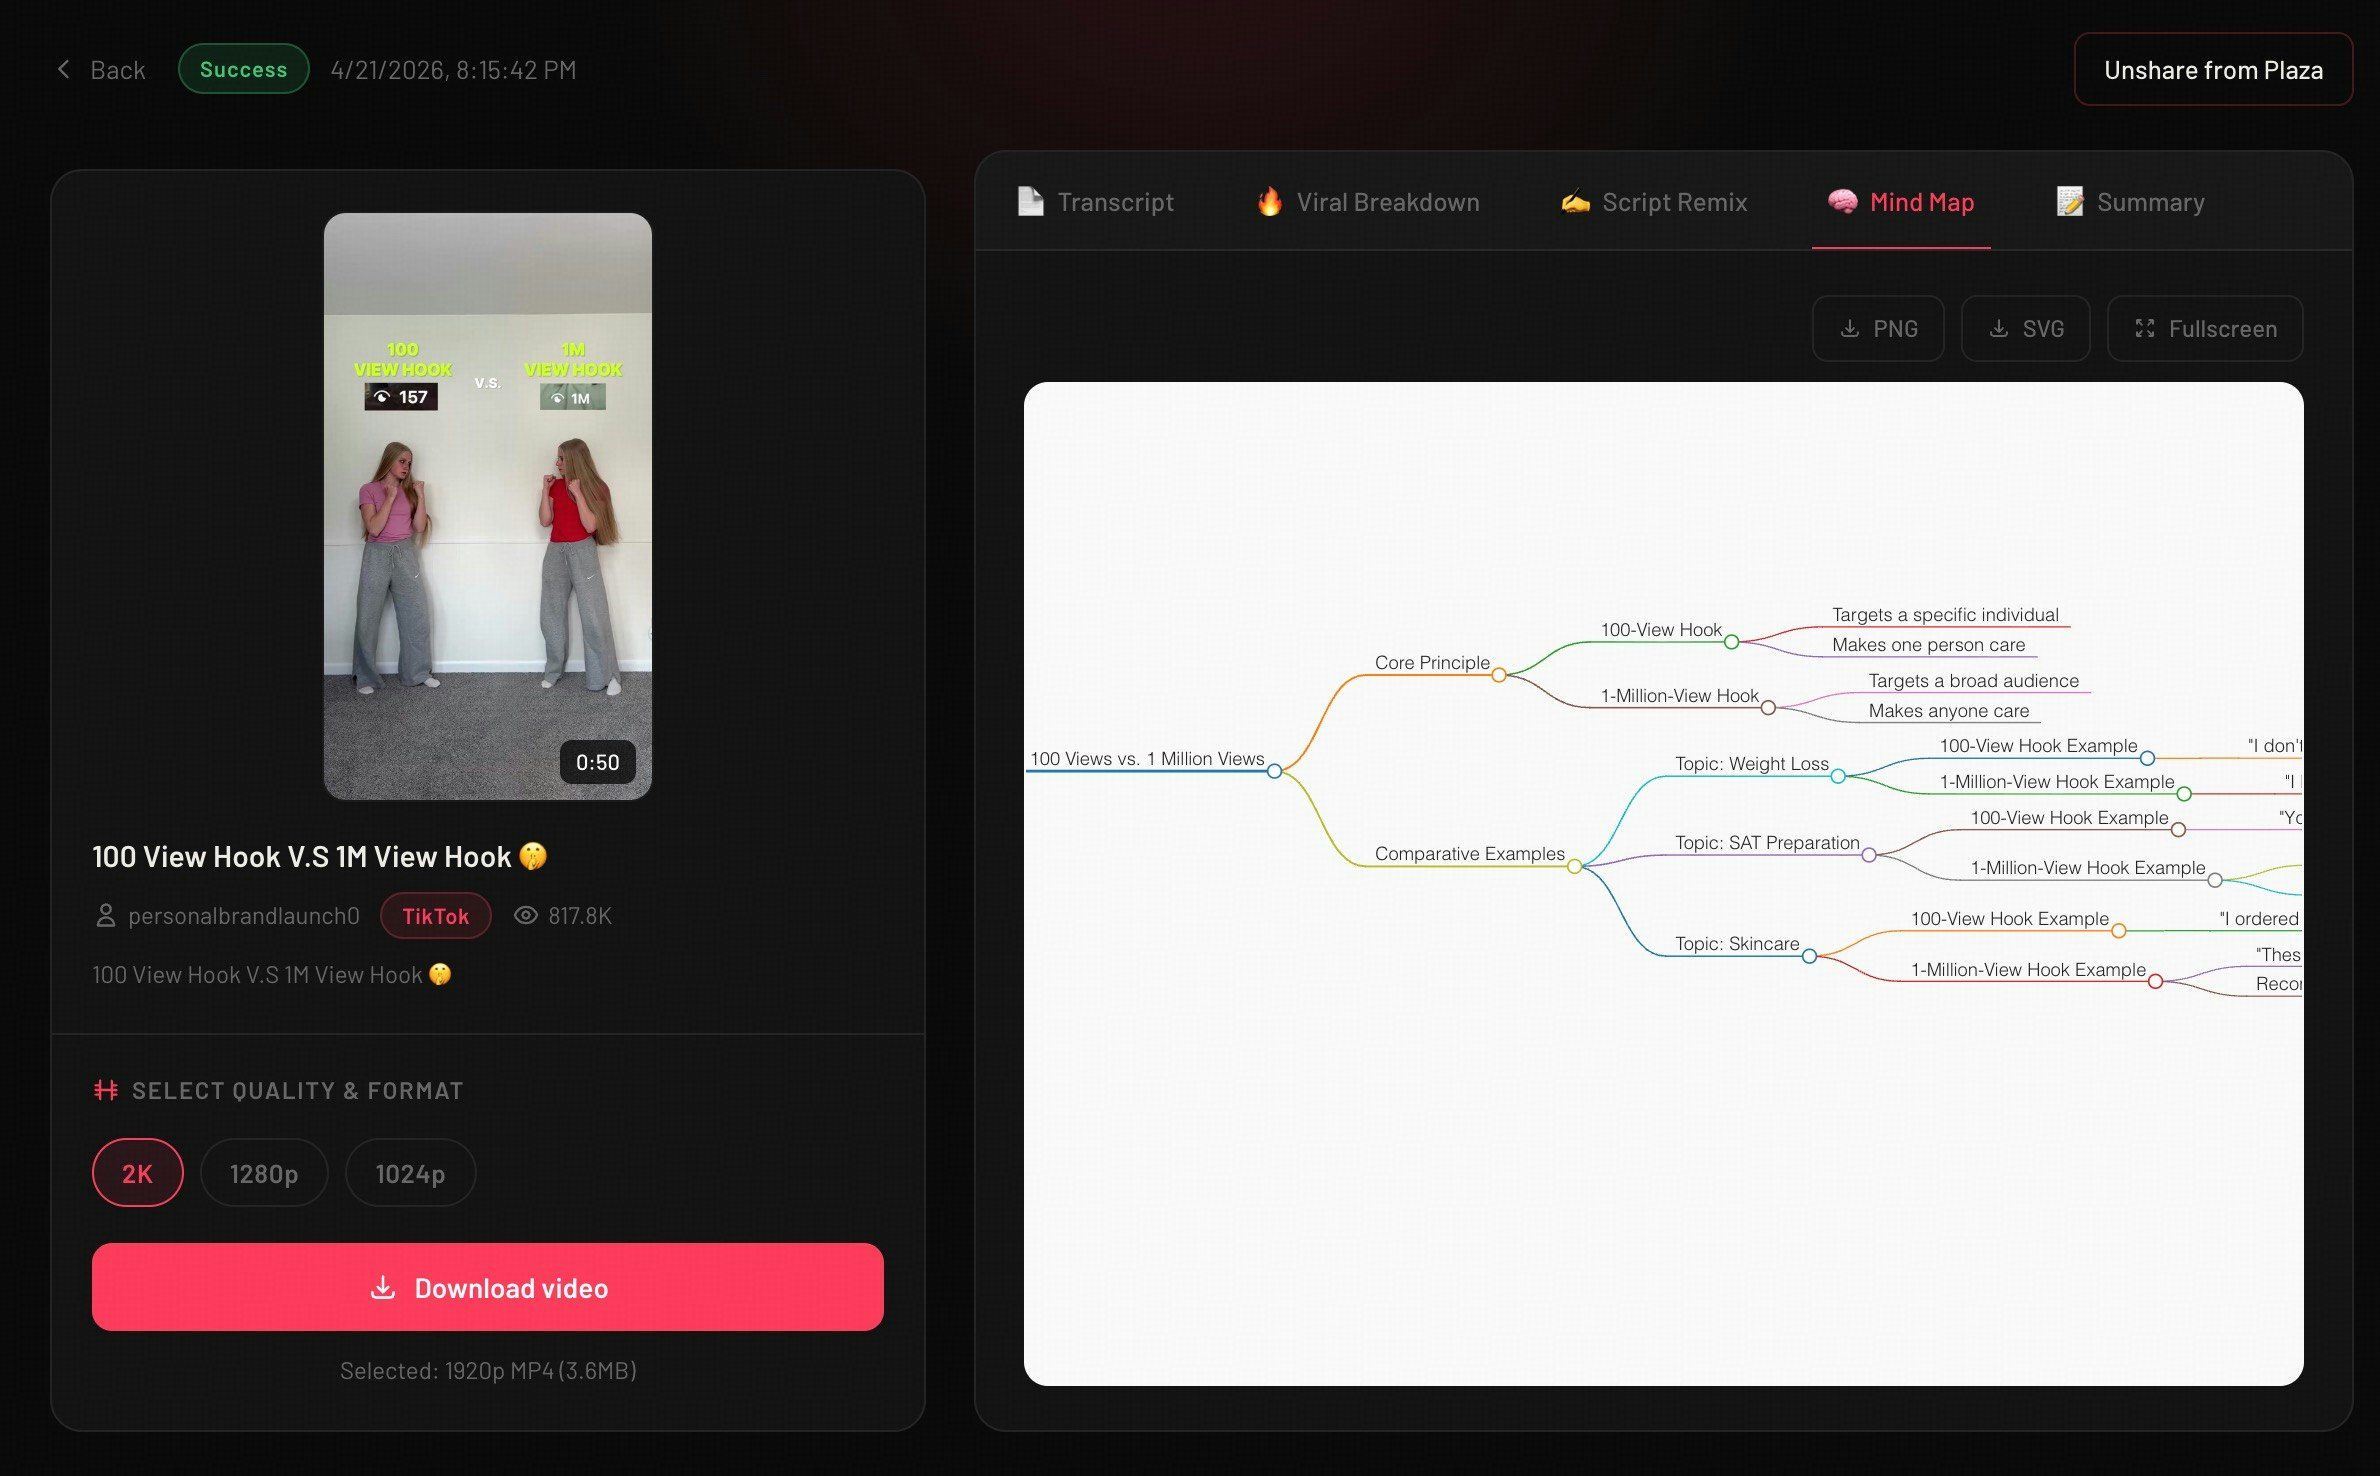Download mind map as PNG
Viewport: 2380px width, 1476px height.
coord(1878,328)
